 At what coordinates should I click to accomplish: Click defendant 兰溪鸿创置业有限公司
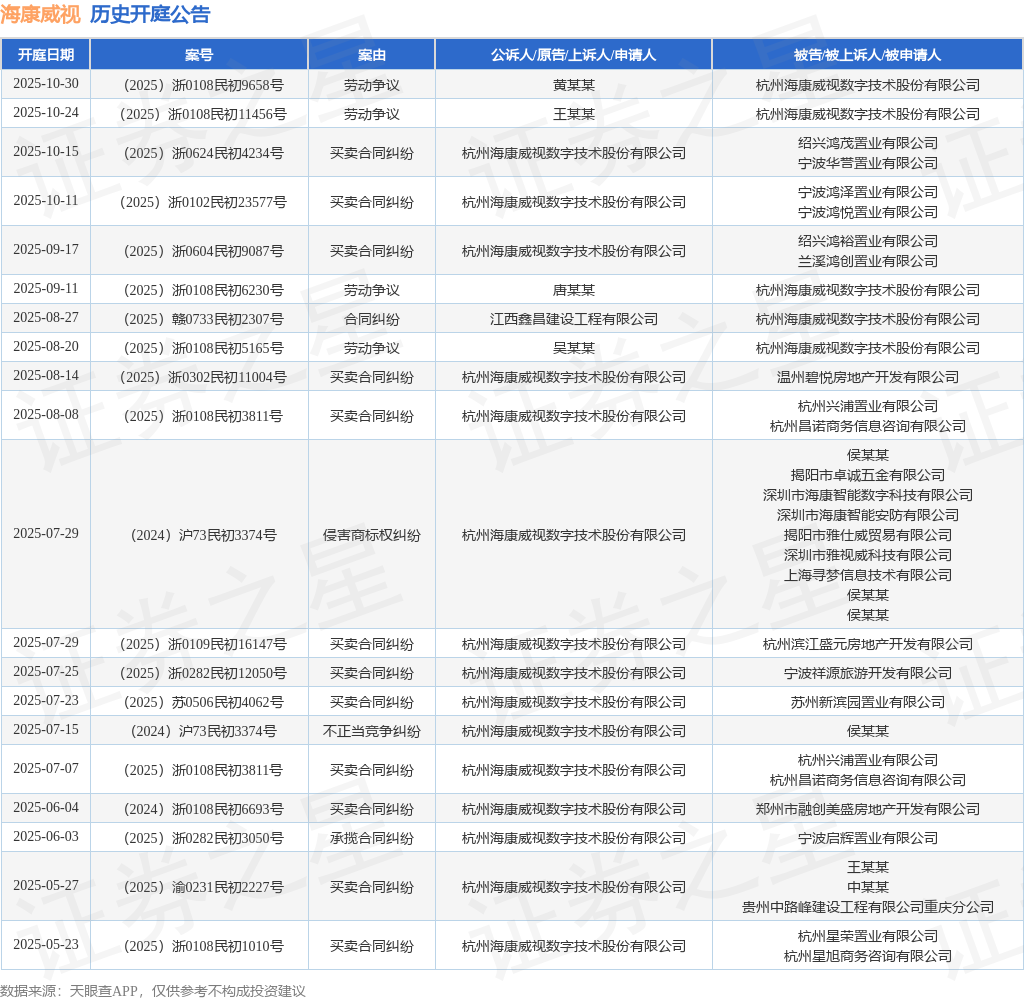coord(867,261)
